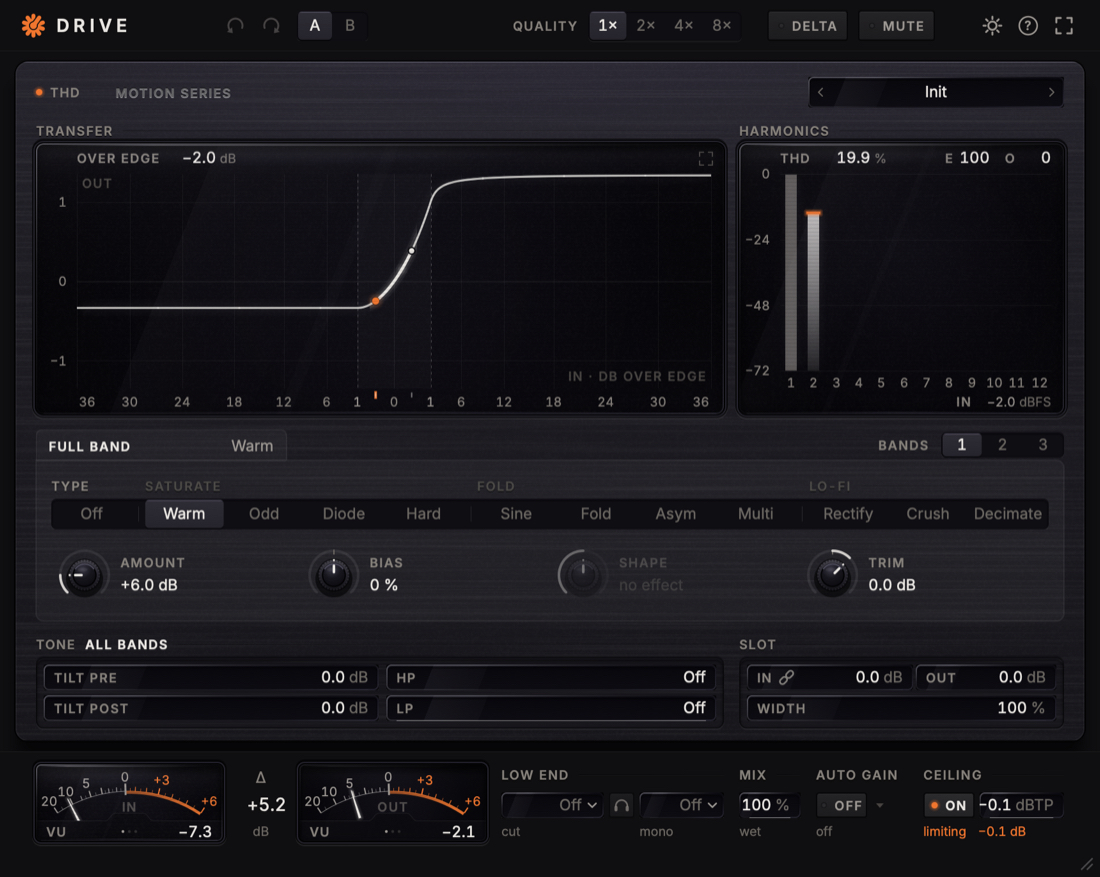Click the AMOUNT knob
Screen dimensions: 1100x877
(83, 575)
